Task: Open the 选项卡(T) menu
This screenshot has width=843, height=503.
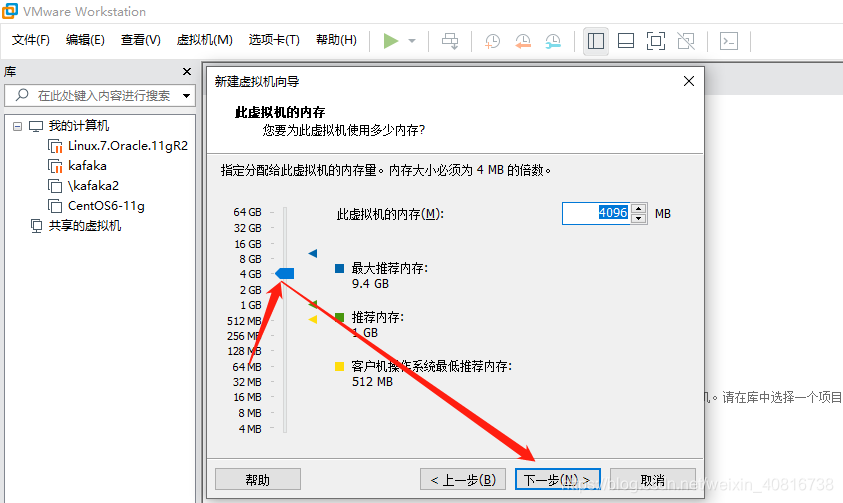Action: pos(274,40)
